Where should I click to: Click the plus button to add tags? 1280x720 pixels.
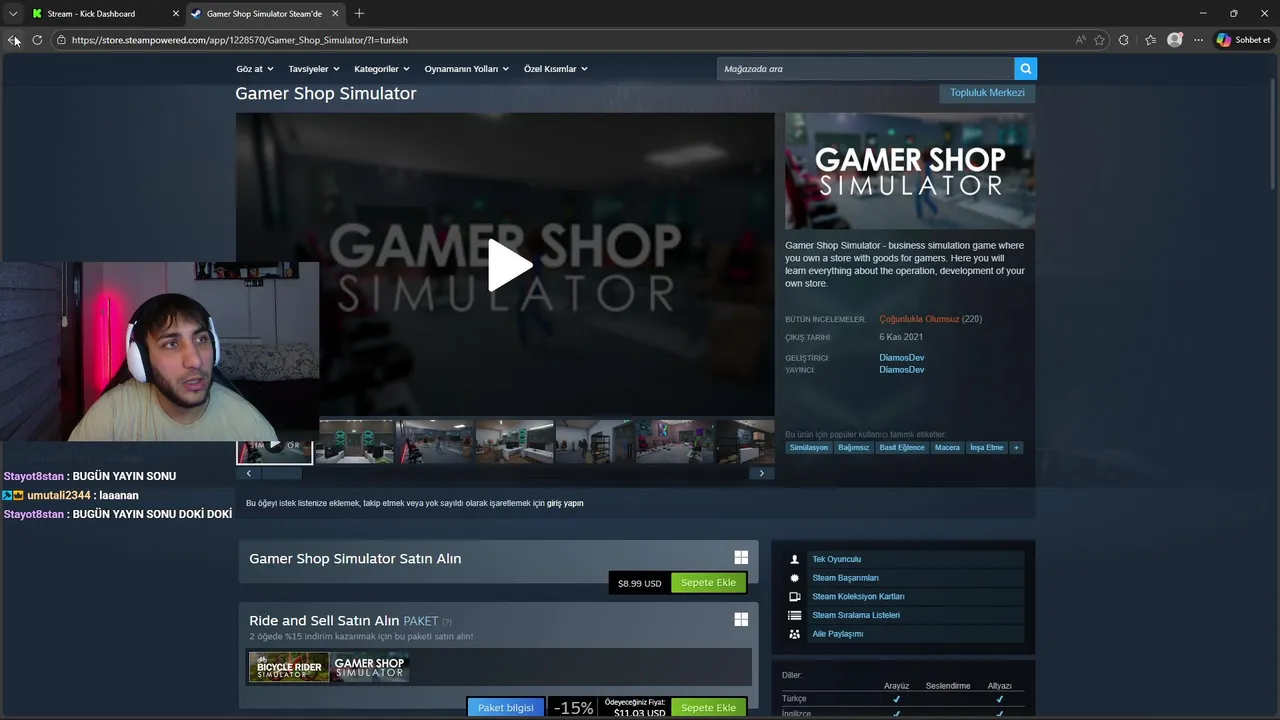pos(1016,448)
